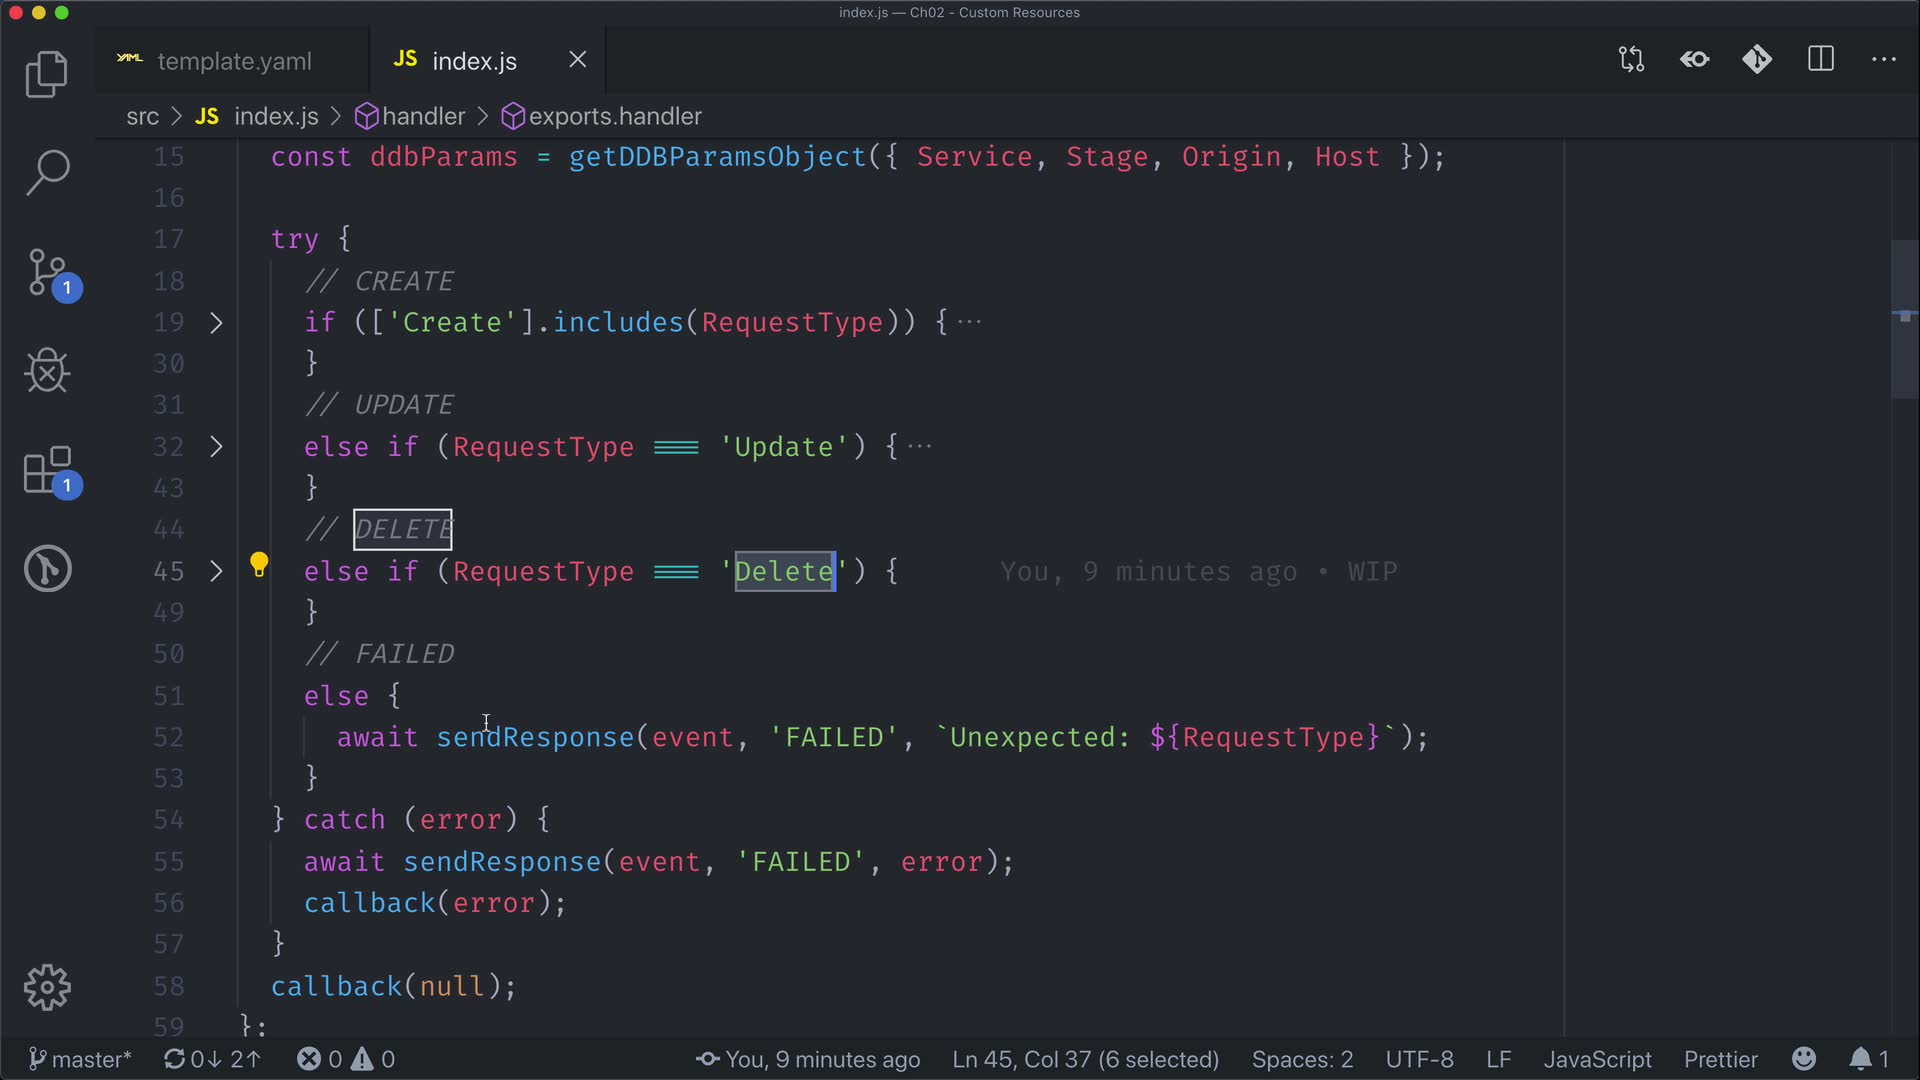Switch to the template.yaml tab

(x=233, y=61)
